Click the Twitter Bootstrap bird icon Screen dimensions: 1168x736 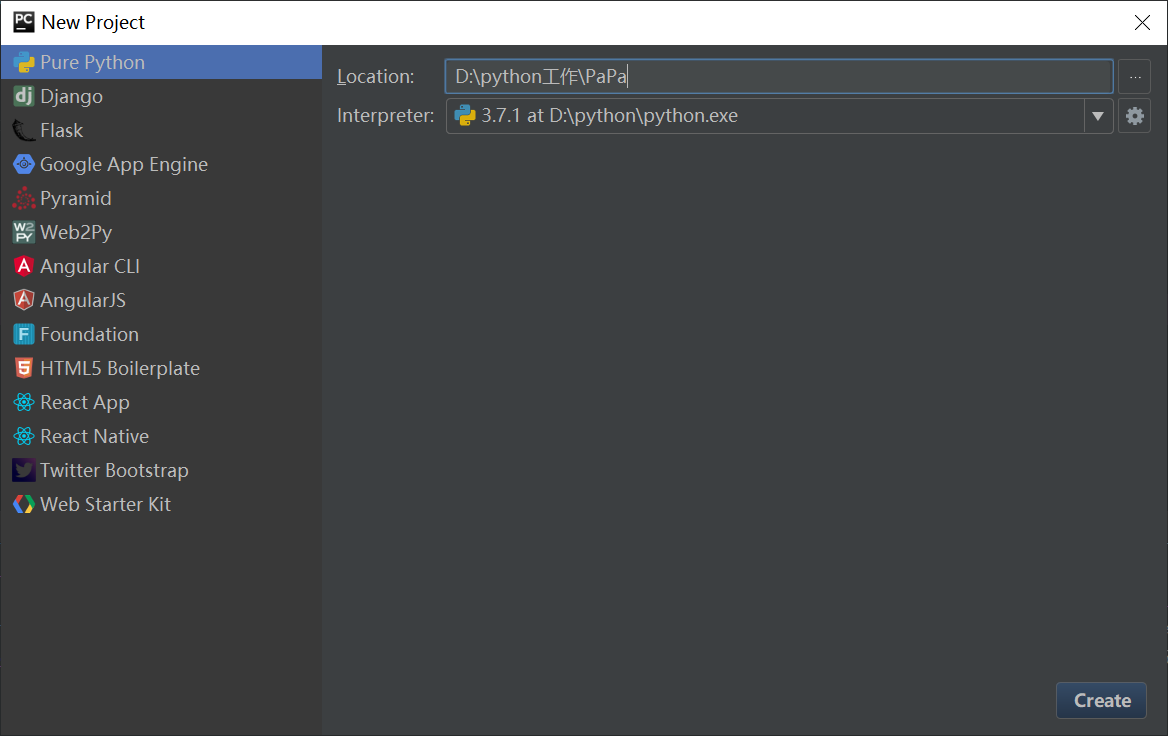pyautogui.click(x=24, y=470)
